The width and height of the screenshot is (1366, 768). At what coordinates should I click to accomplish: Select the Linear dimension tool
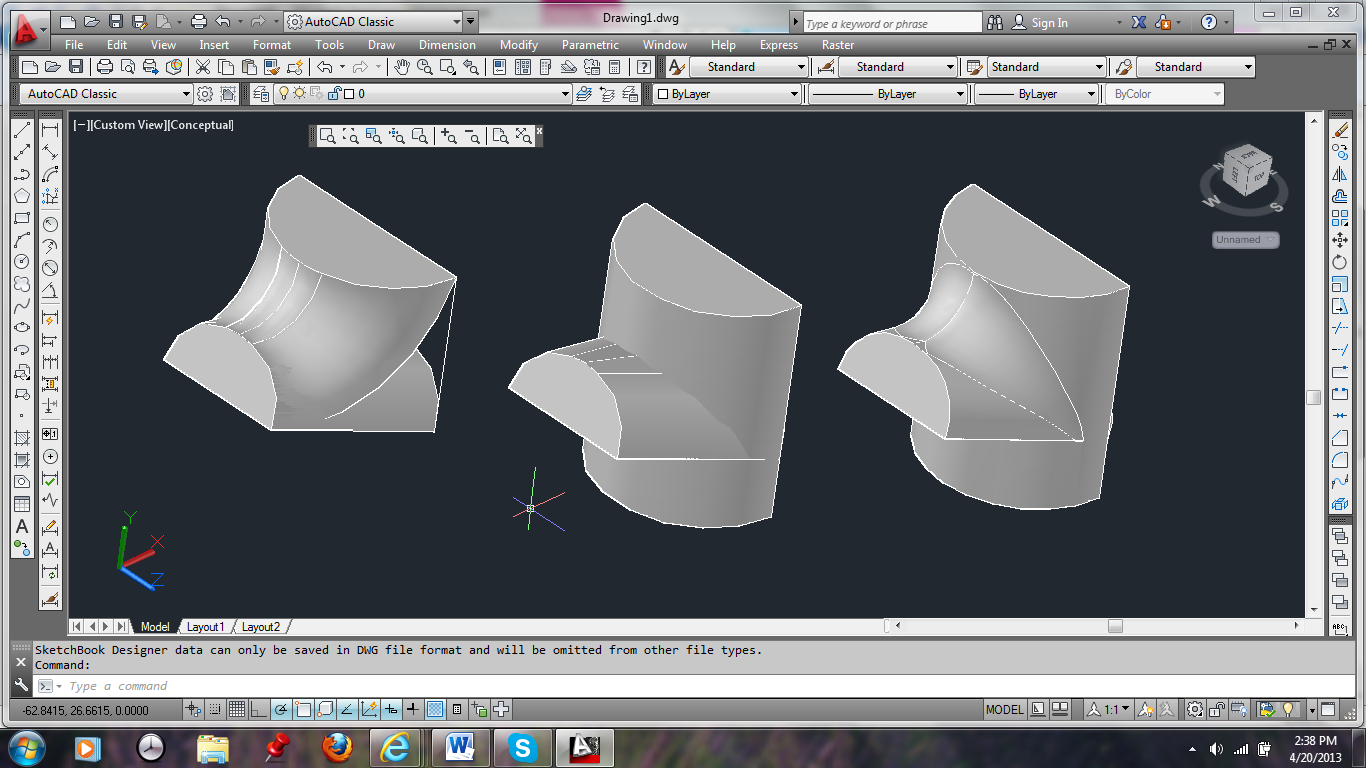pyautogui.click(x=50, y=130)
